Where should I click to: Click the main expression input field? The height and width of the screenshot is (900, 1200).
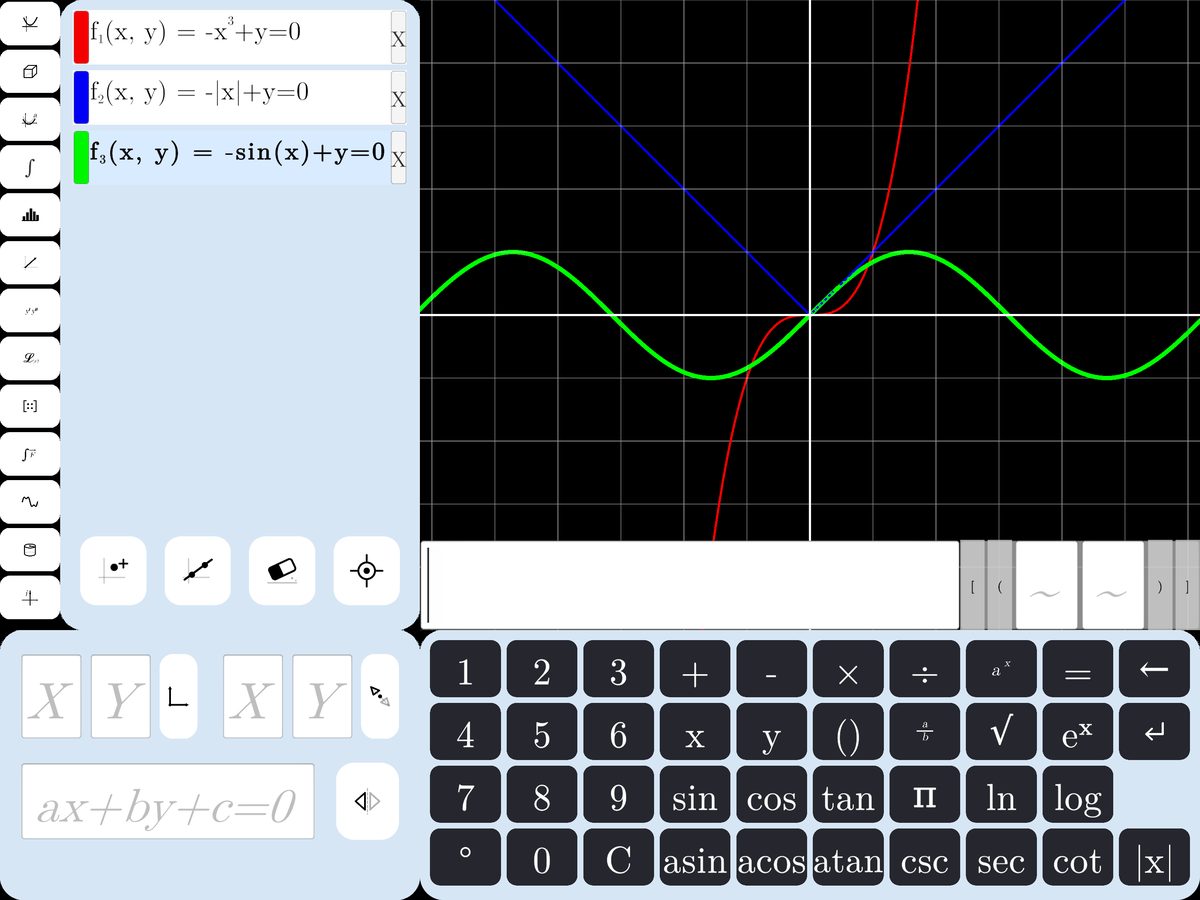click(690, 585)
